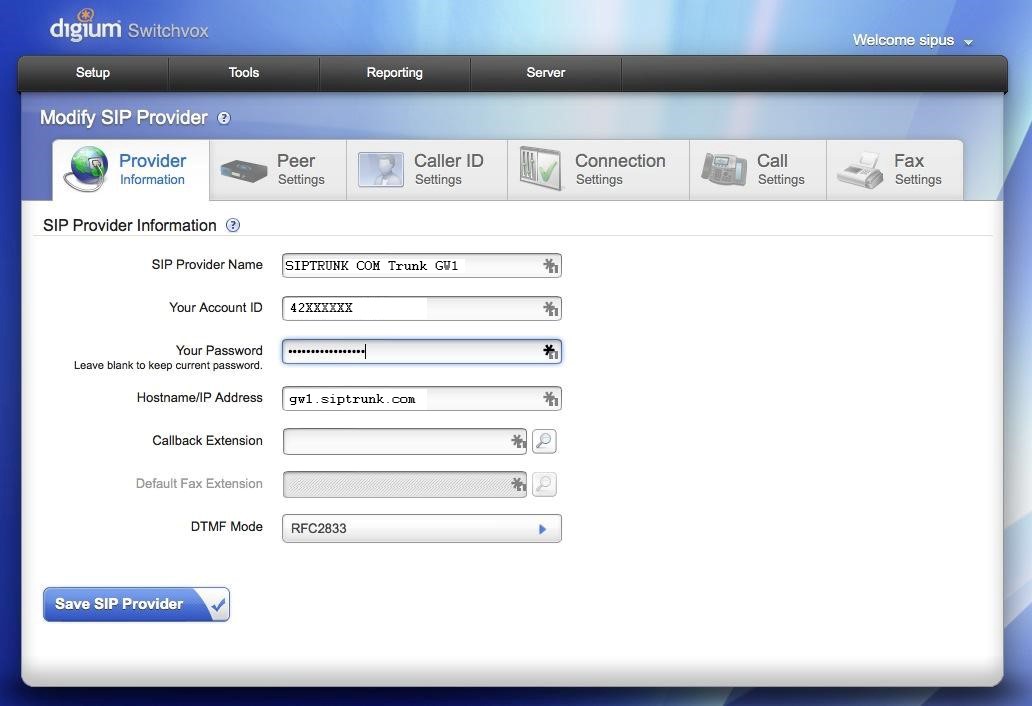This screenshot has height=706, width=1032.
Task: Click the Provider Information globe icon
Action: 86,169
